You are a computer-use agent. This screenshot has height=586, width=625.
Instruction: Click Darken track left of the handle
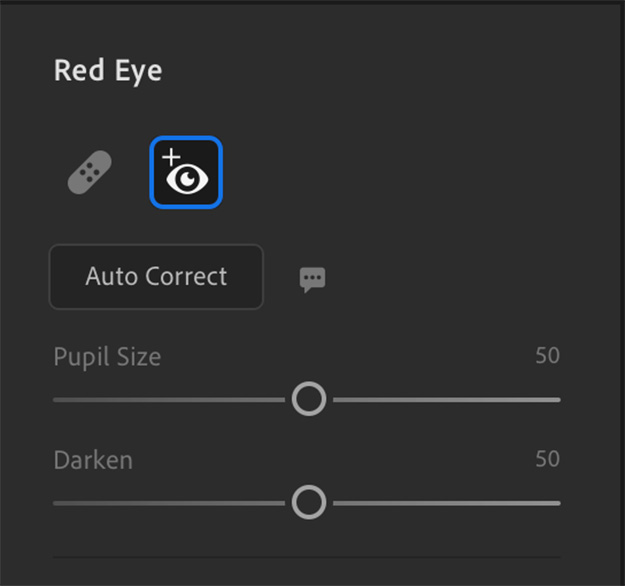(x=170, y=502)
